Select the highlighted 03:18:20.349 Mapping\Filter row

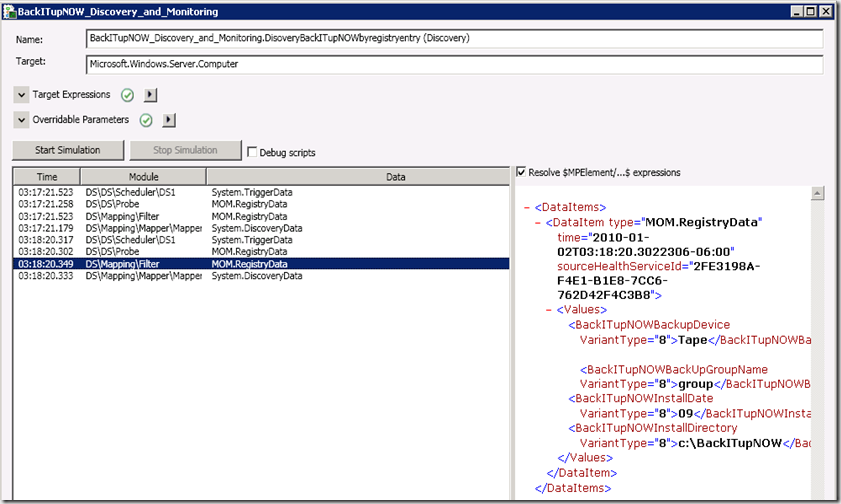point(261,264)
